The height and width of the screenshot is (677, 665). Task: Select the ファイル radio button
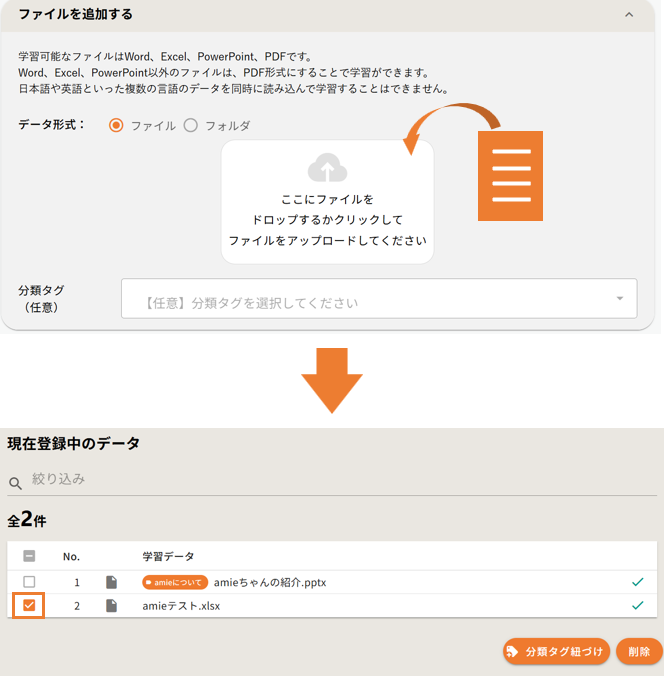116,126
